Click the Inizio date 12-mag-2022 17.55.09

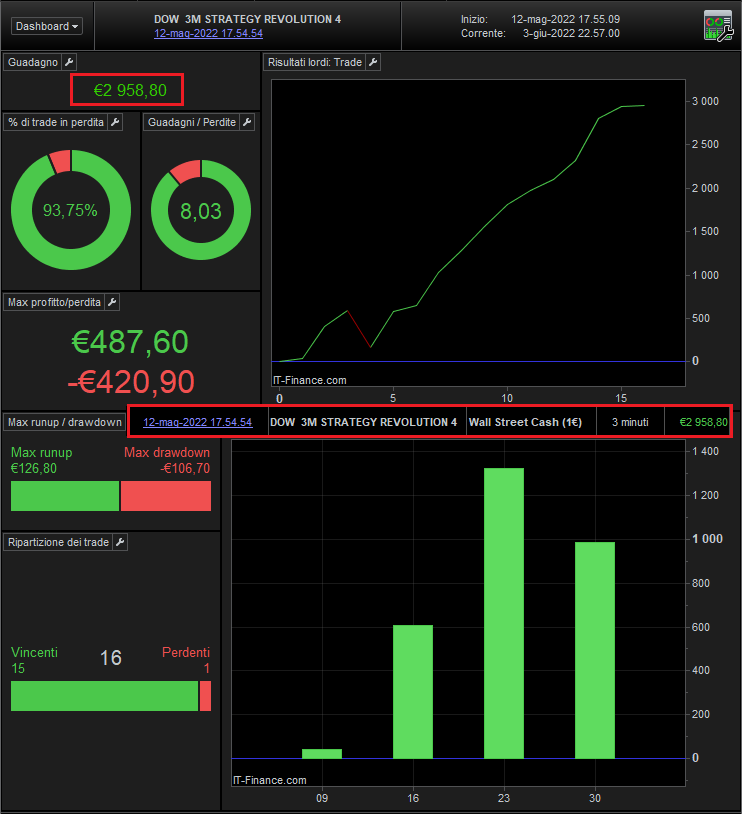point(565,19)
